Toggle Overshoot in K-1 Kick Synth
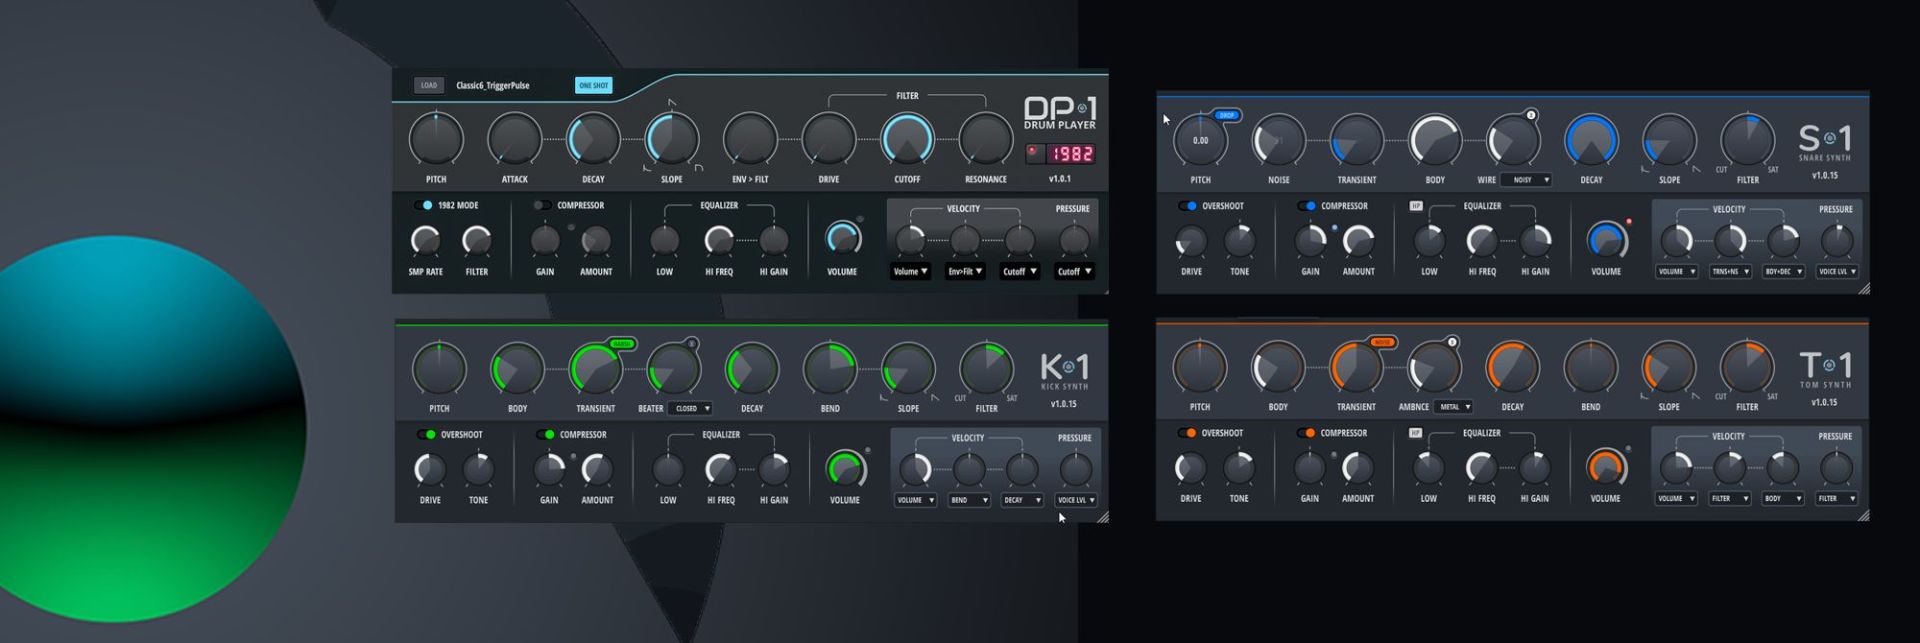Screen dimensions: 1920x643 pyautogui.click(x=427, y=434)
